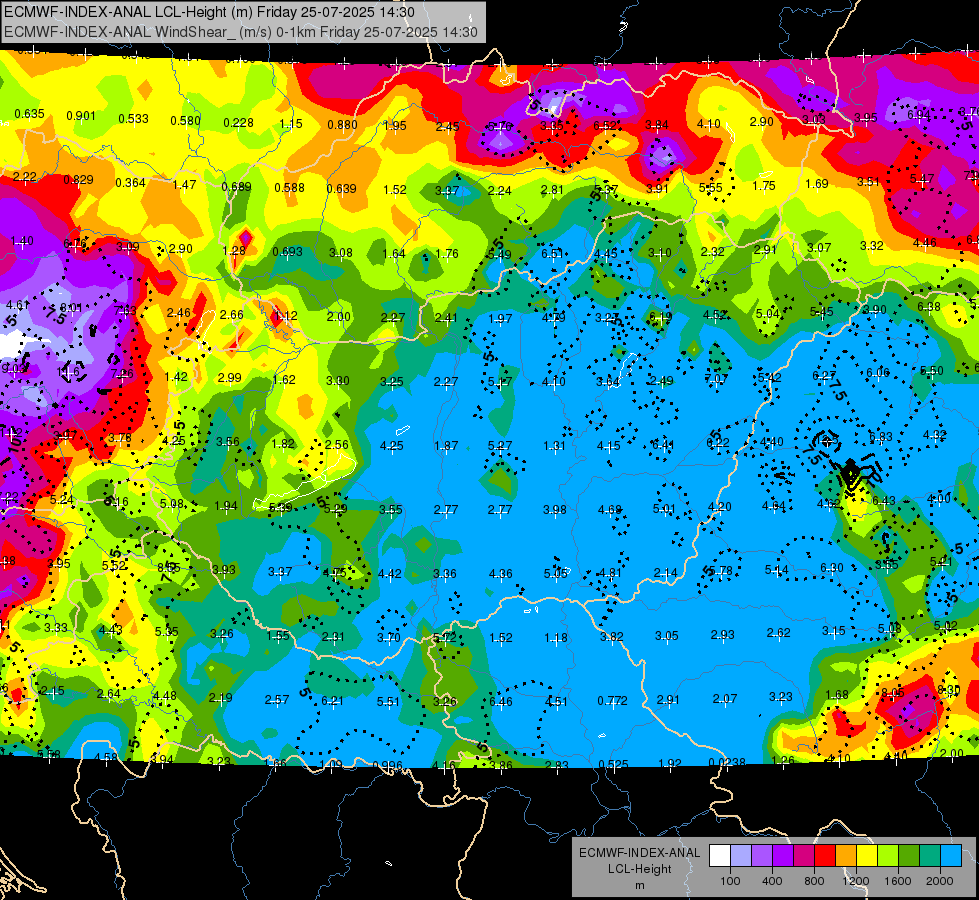Click wind shear value '0.533'
The width and height of the screenshot is (979, 900).
coord(134,119)
